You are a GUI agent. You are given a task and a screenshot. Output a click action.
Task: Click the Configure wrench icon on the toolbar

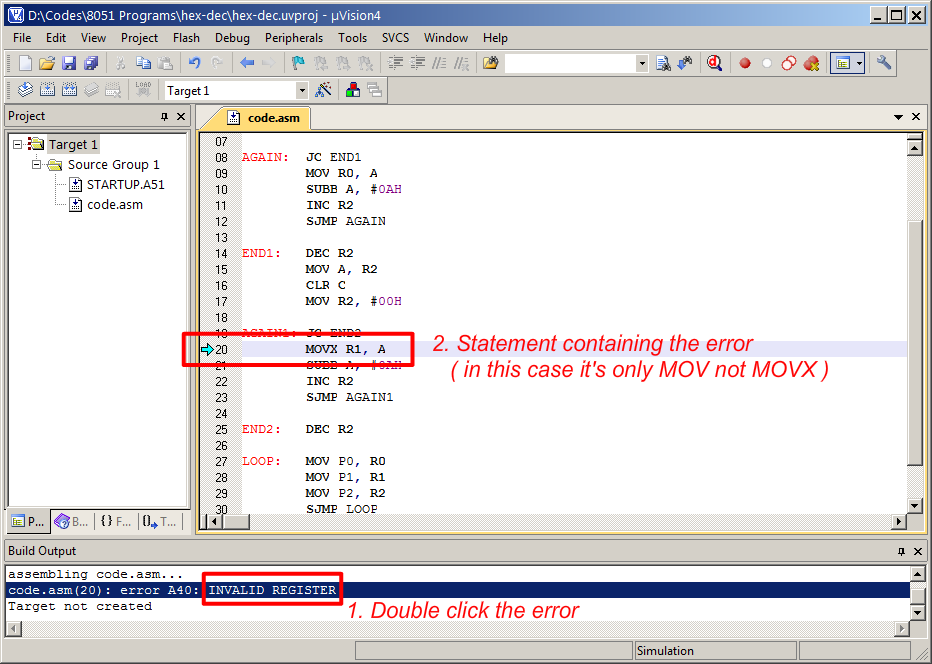click(884, 63)
